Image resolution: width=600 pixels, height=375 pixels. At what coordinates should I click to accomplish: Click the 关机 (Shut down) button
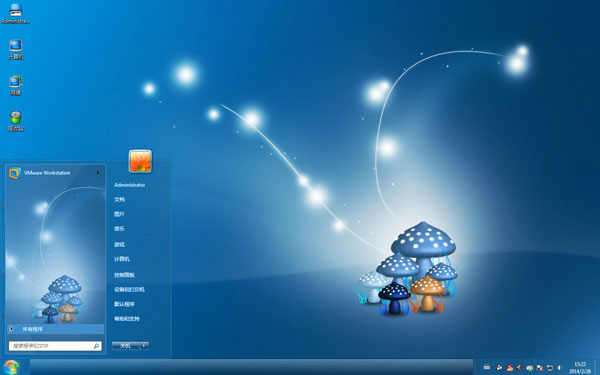[126, 346]
